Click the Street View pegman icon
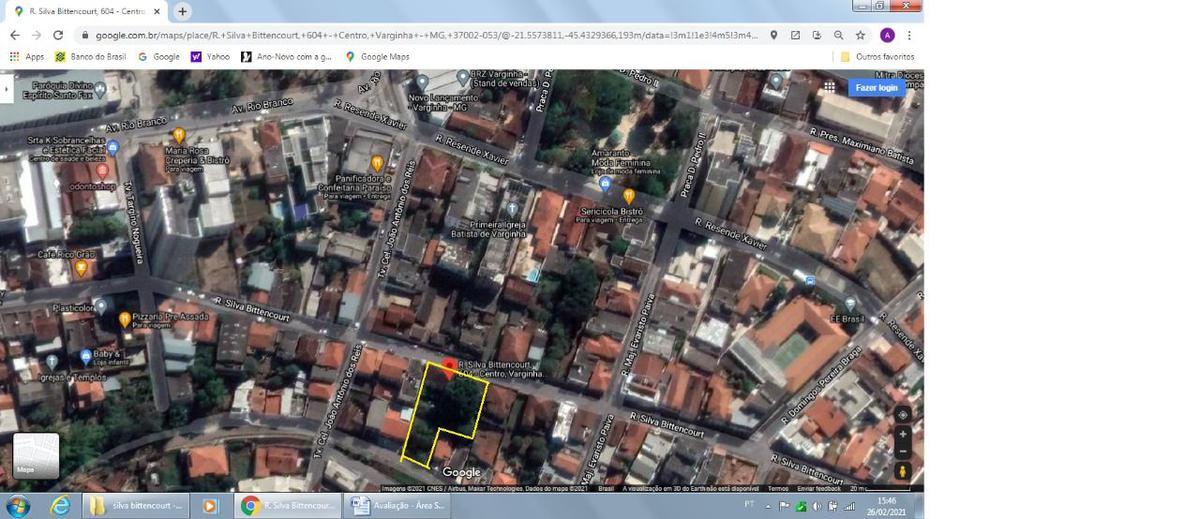1200x519 pixels. coord(903,470)
